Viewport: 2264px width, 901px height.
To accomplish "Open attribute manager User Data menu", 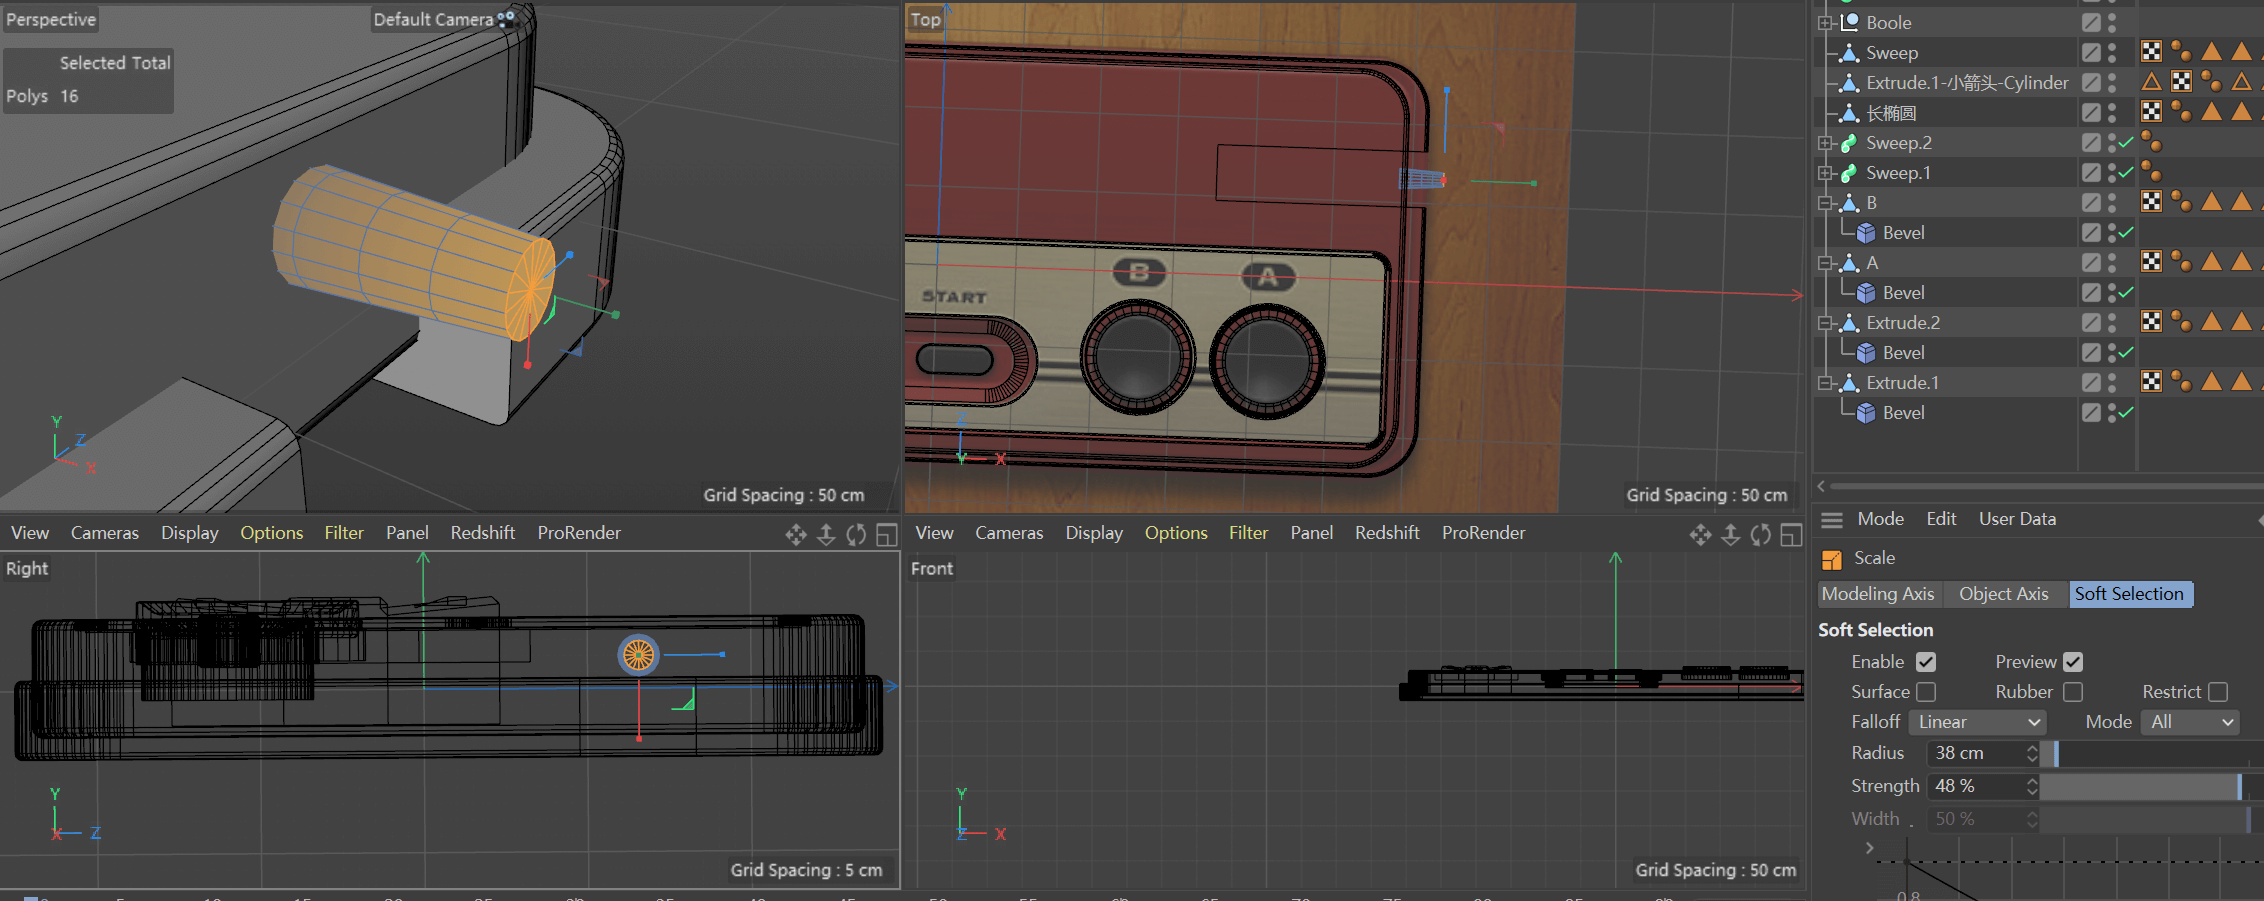I will (x=2017, y=519).
